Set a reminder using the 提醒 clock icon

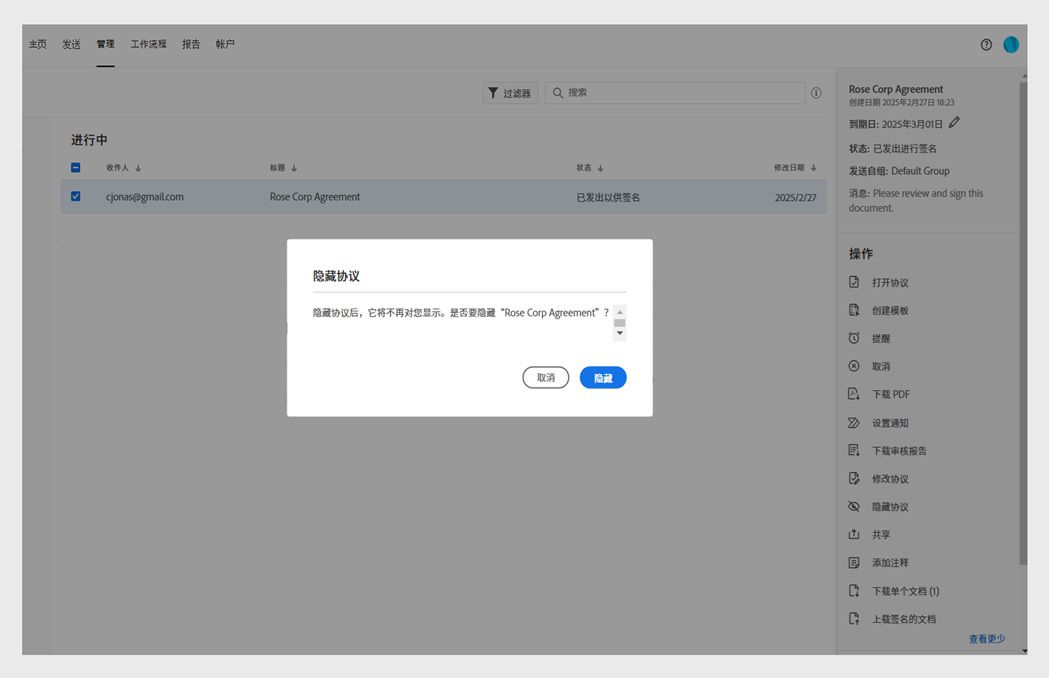point(854,338)
